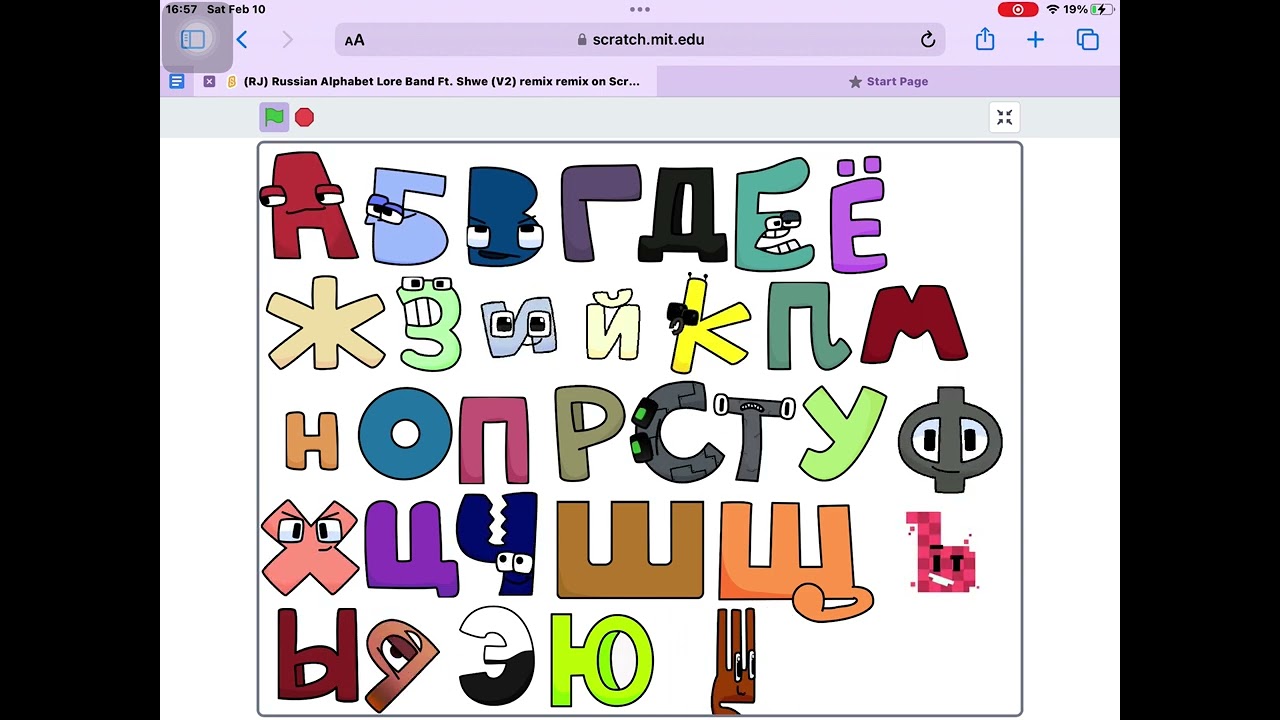This screenshot has width=1280, height=720.
Task: Click the pale blue letter И character
Action: 518,326
